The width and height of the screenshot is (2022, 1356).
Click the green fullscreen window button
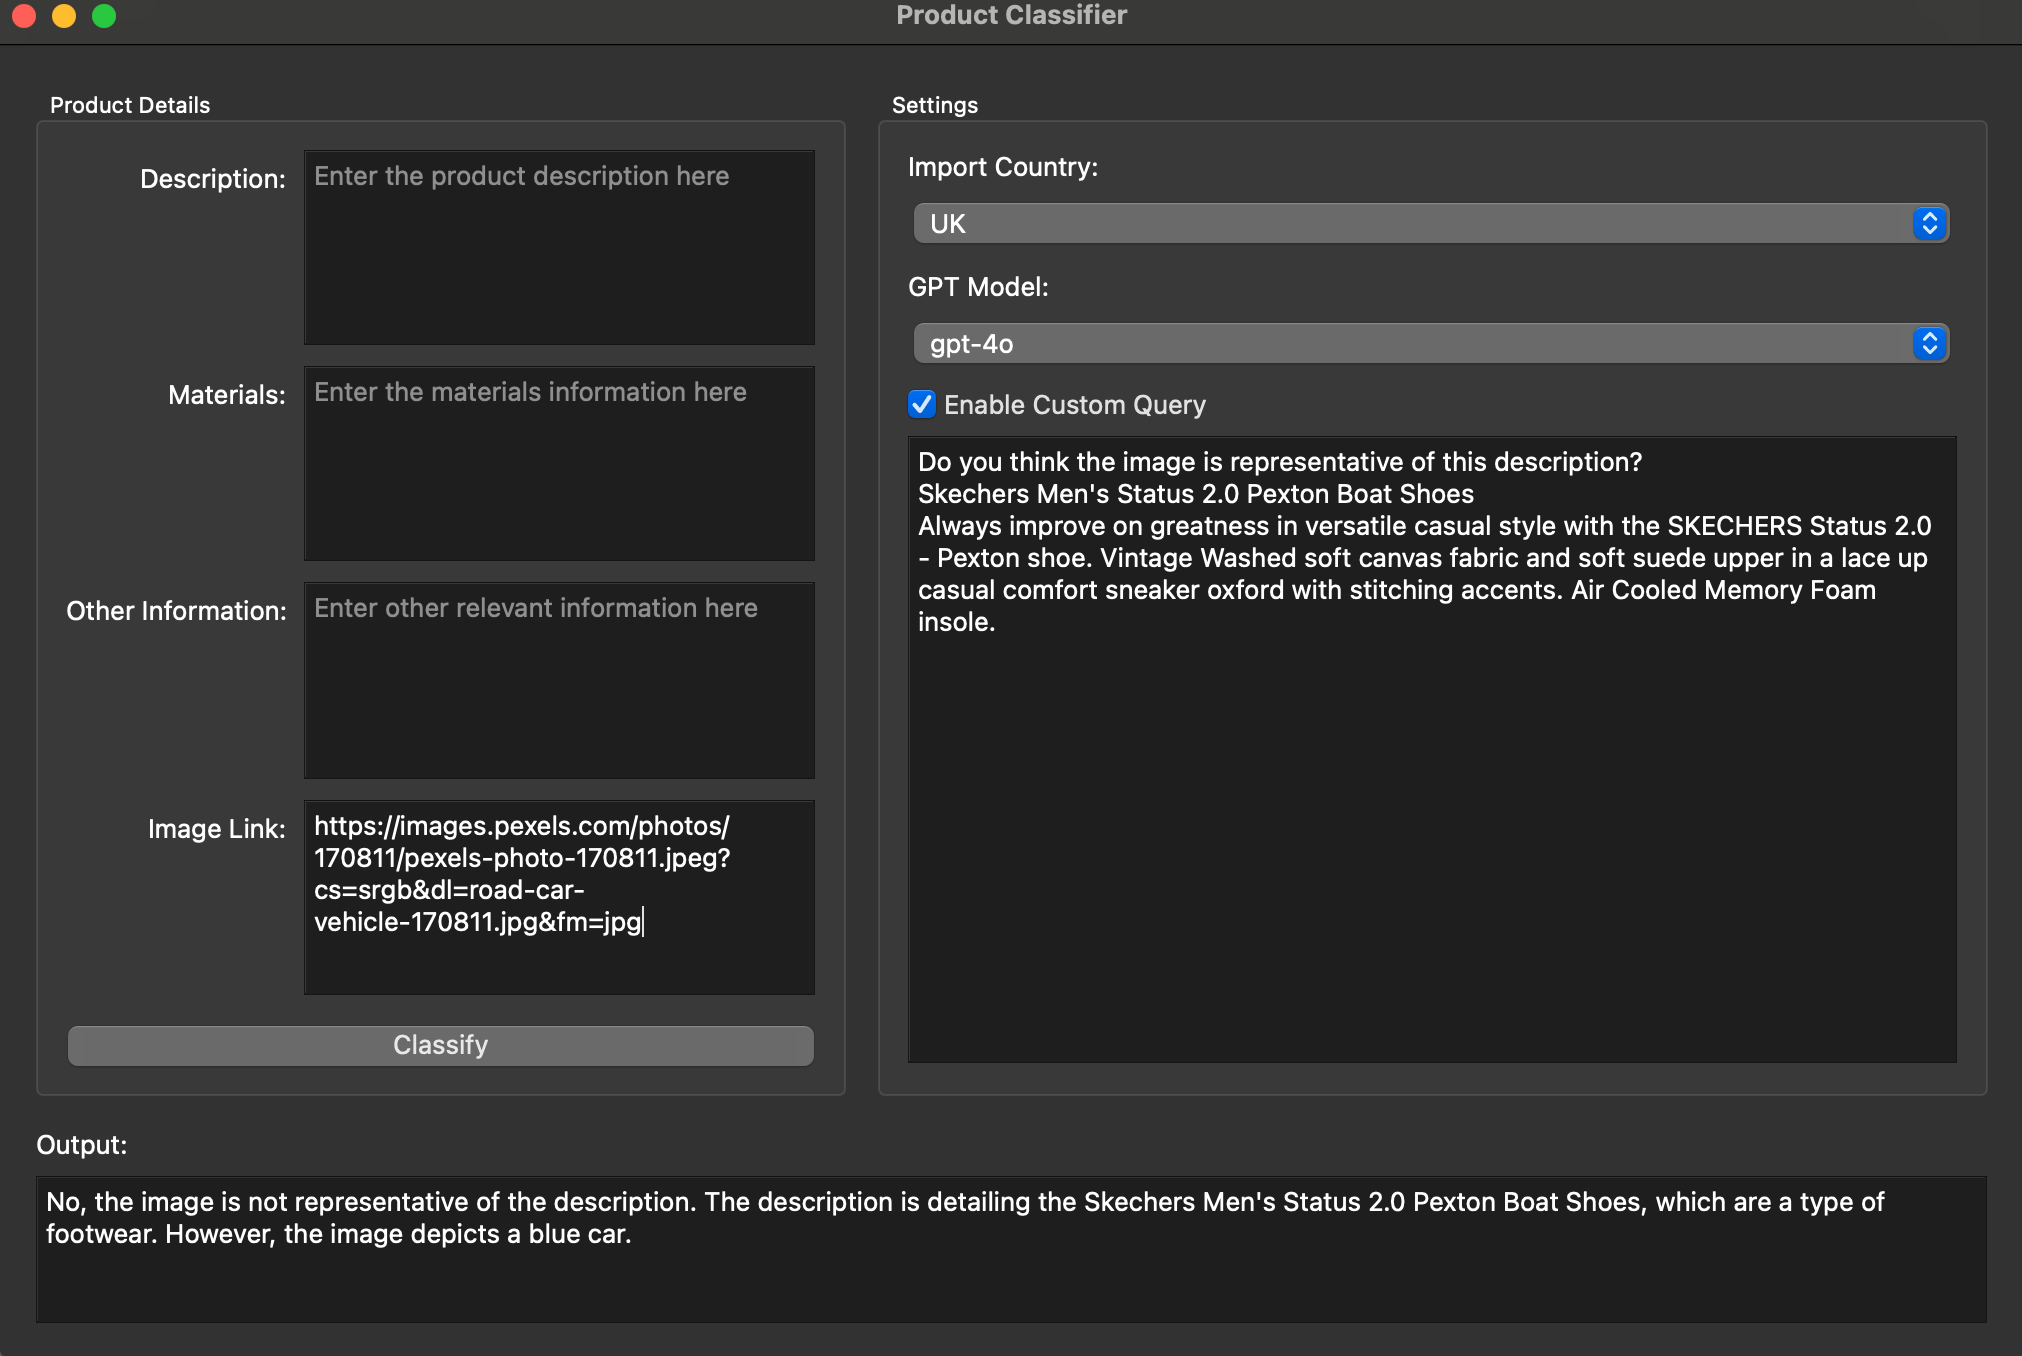[104, 16]
